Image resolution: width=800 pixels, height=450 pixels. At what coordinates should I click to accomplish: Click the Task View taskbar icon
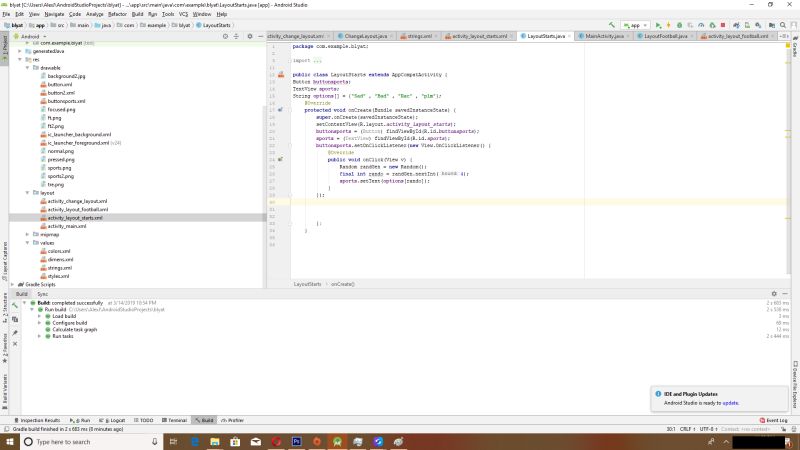coord(173,441)
